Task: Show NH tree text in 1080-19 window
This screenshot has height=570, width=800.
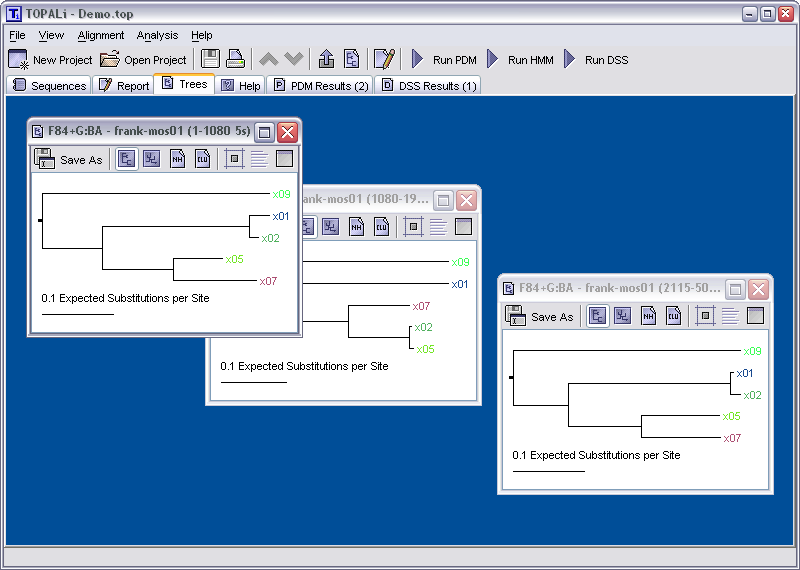Action: 356,227
